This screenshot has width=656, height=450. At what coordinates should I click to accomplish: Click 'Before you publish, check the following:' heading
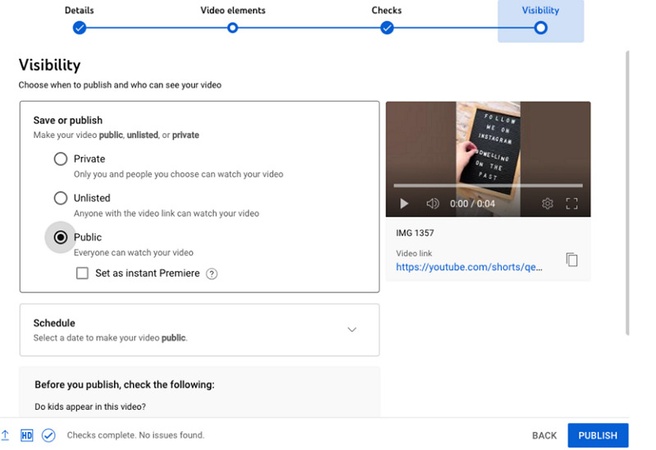click(x=125, y=385)
